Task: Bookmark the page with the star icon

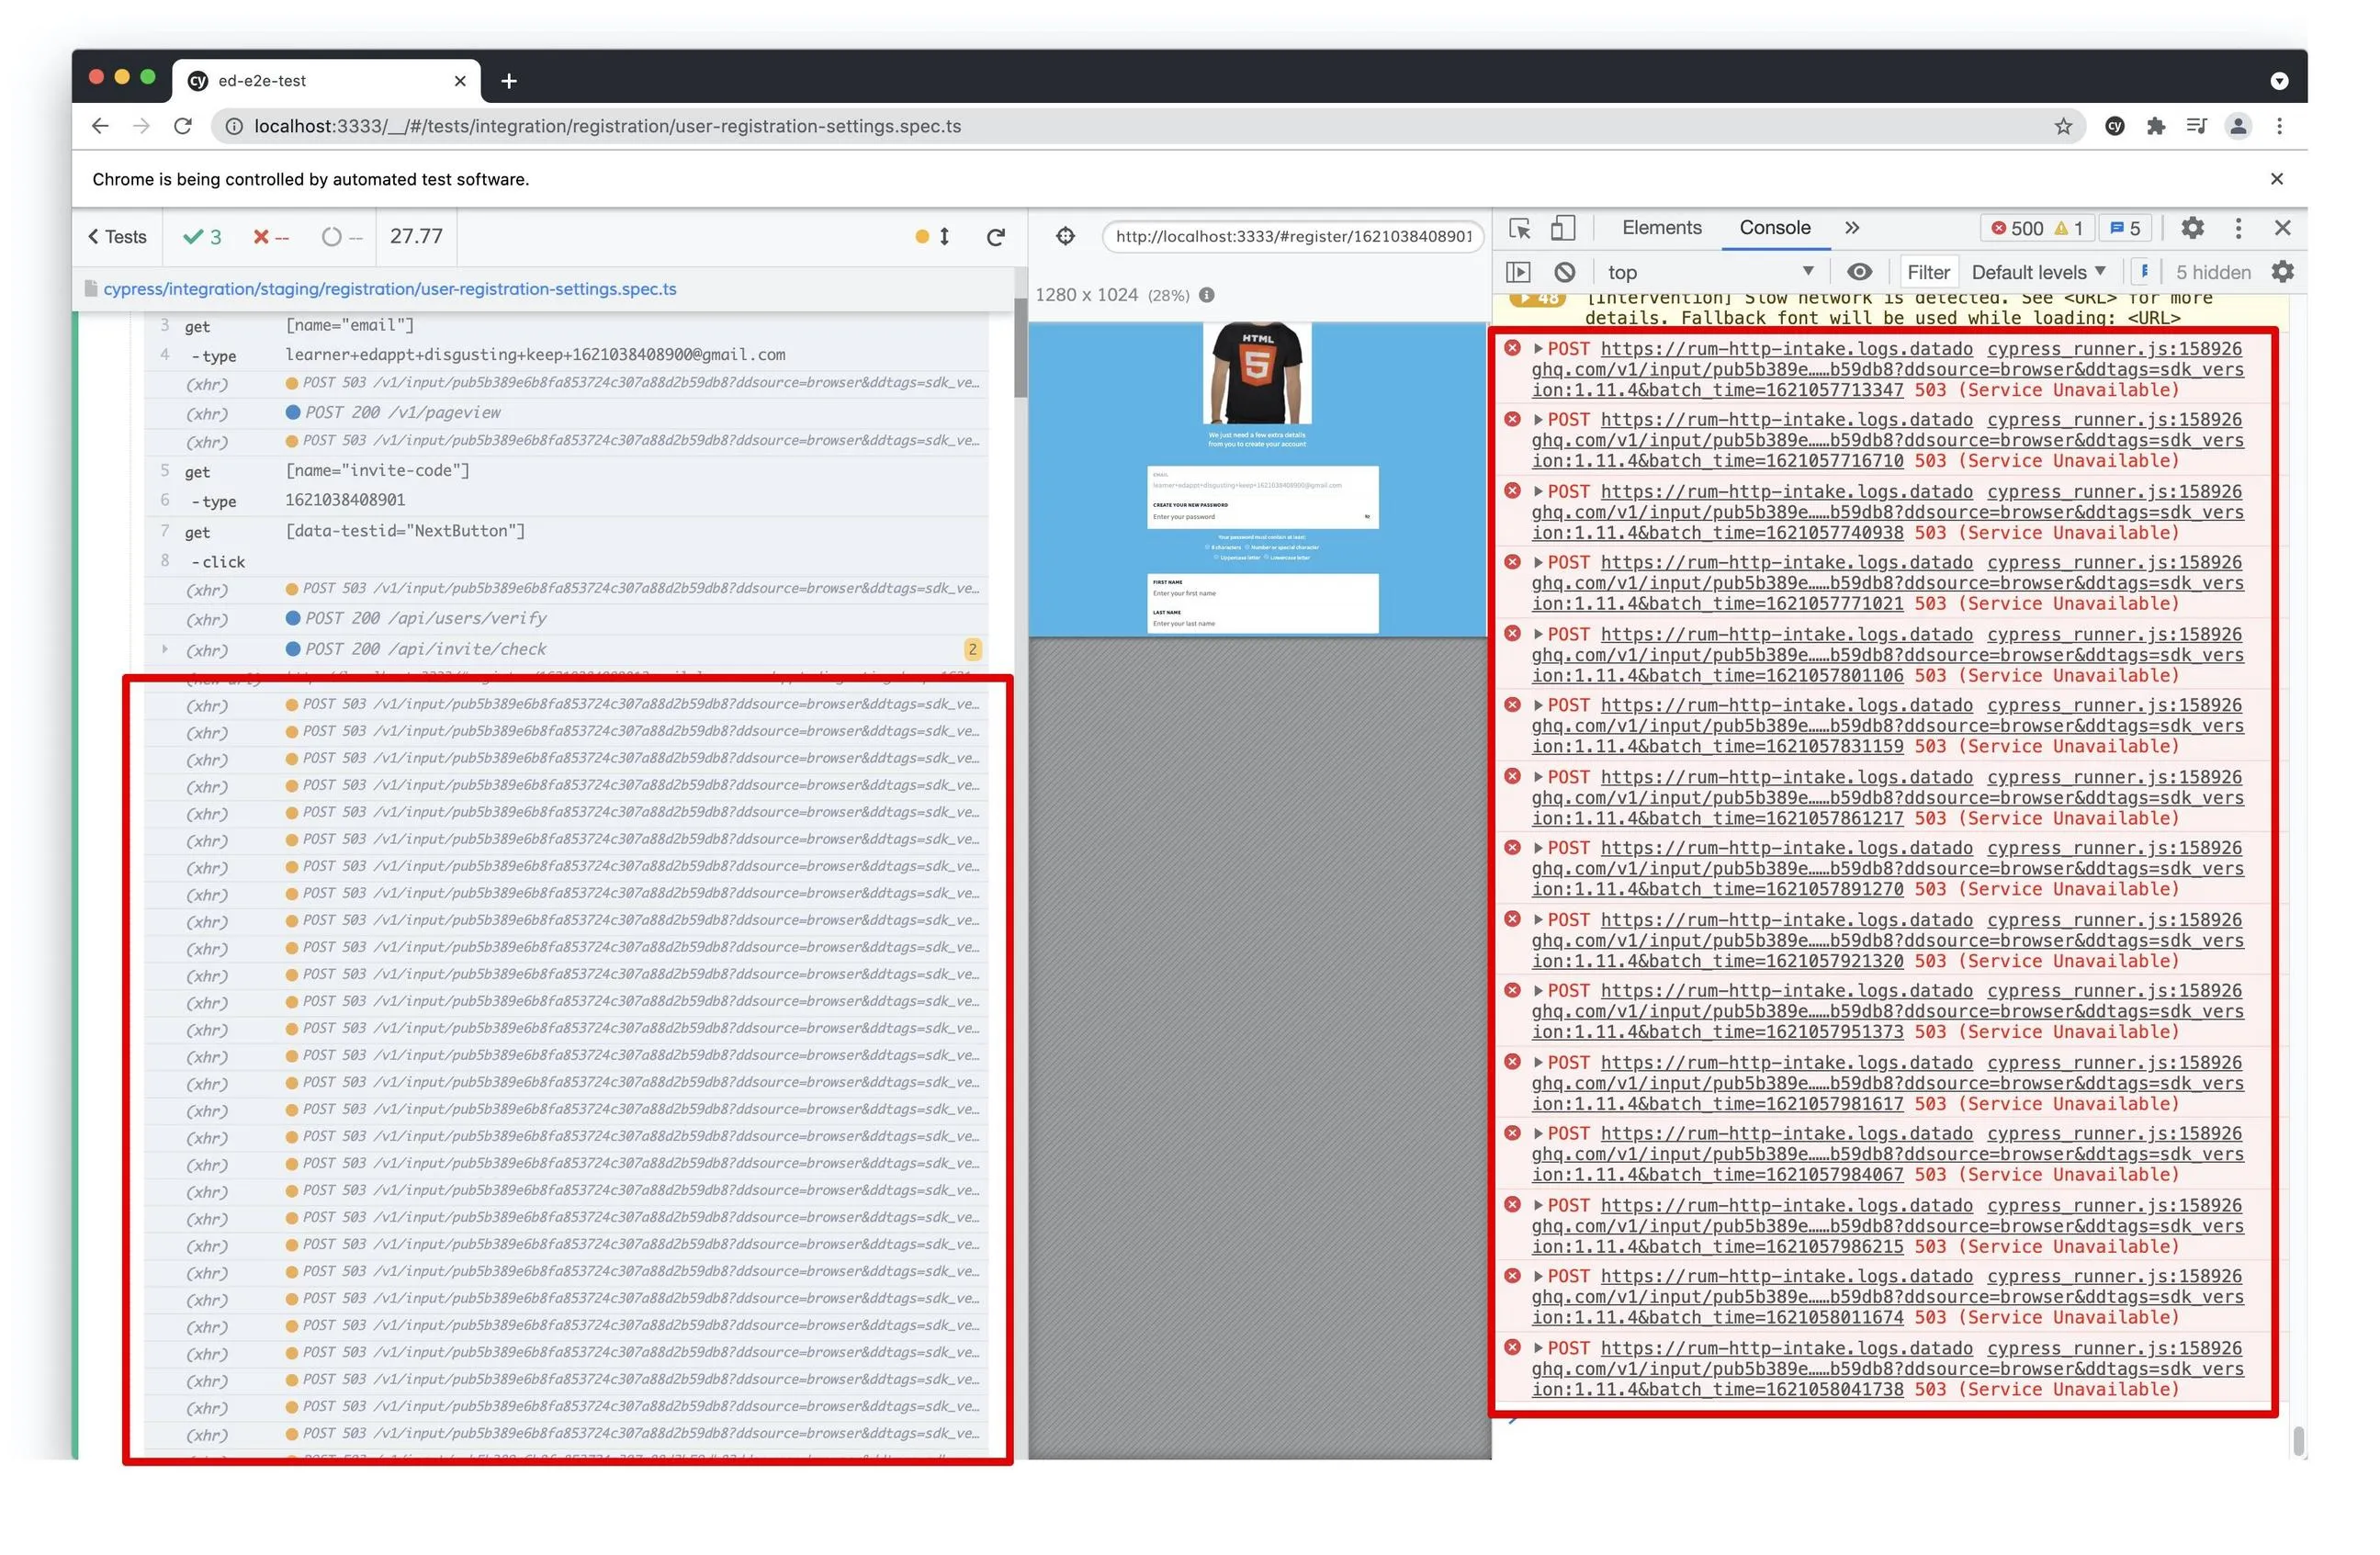Action: pos(2063,127)
